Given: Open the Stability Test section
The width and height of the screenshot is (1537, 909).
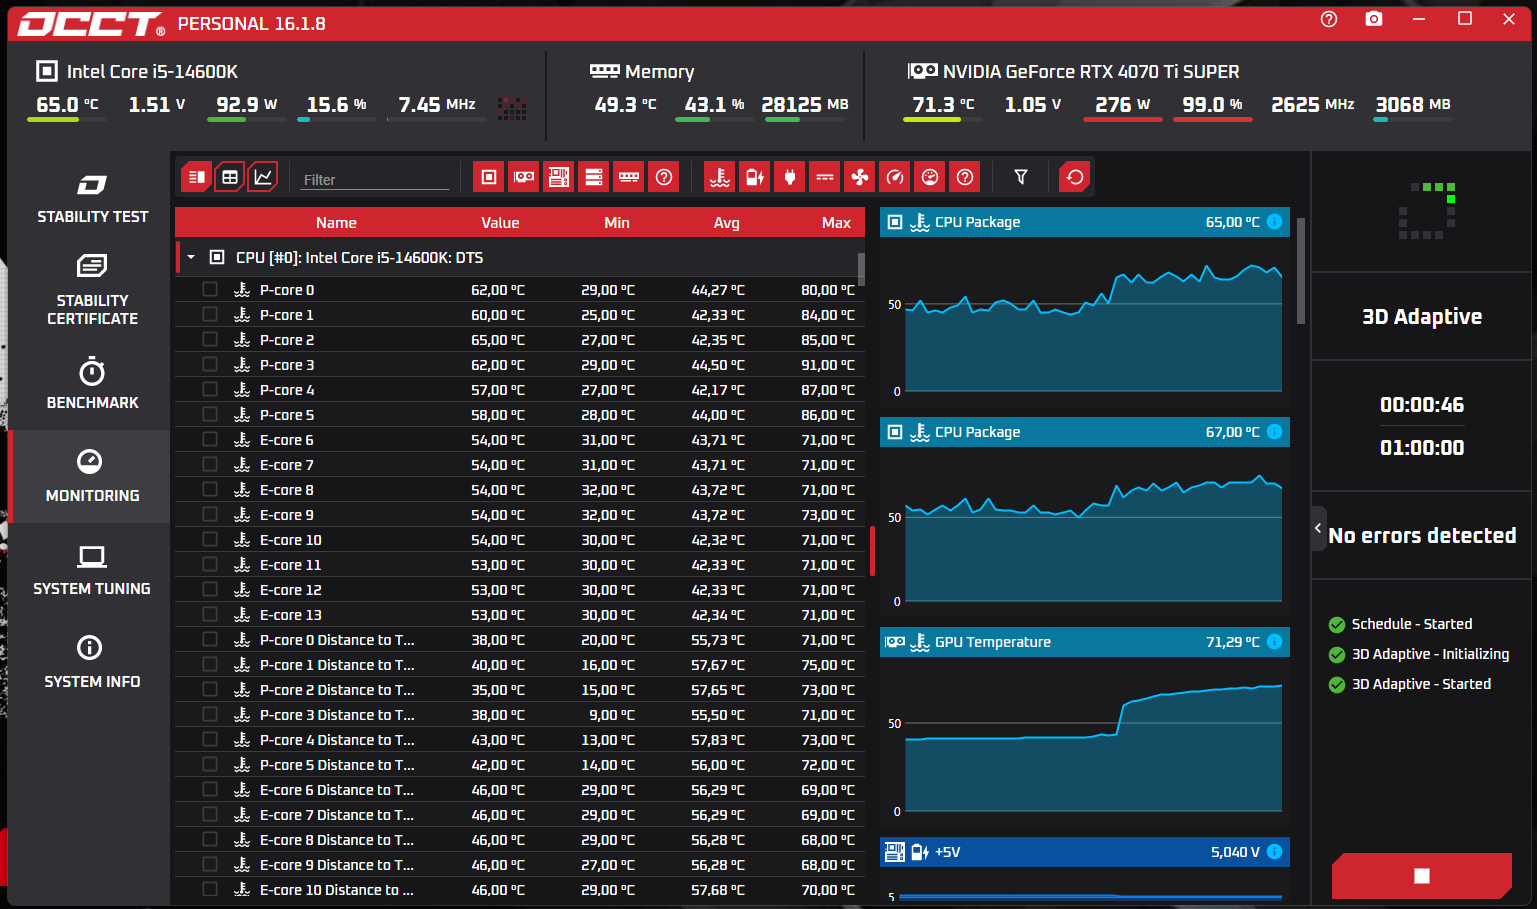Looking at the screenshot, I should (x=92, y=198).
